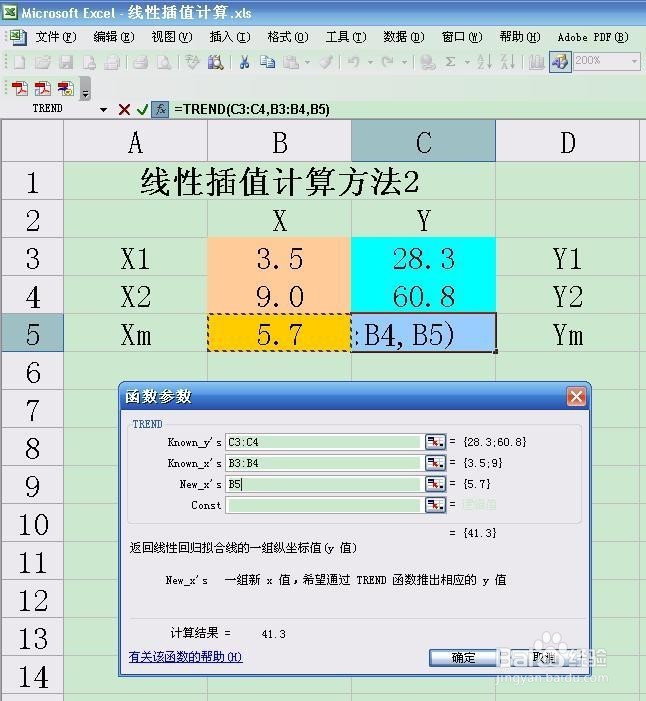
Task: Click the New_x's input field
Action: pyautogui.click(x=324, y=484)
